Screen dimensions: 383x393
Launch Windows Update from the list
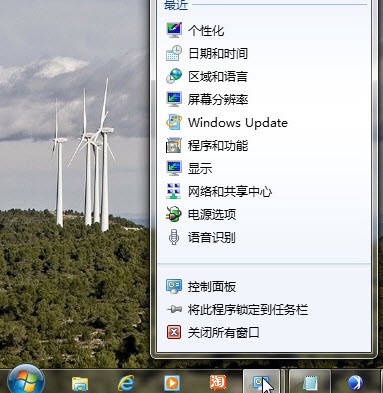click(264, 123)
